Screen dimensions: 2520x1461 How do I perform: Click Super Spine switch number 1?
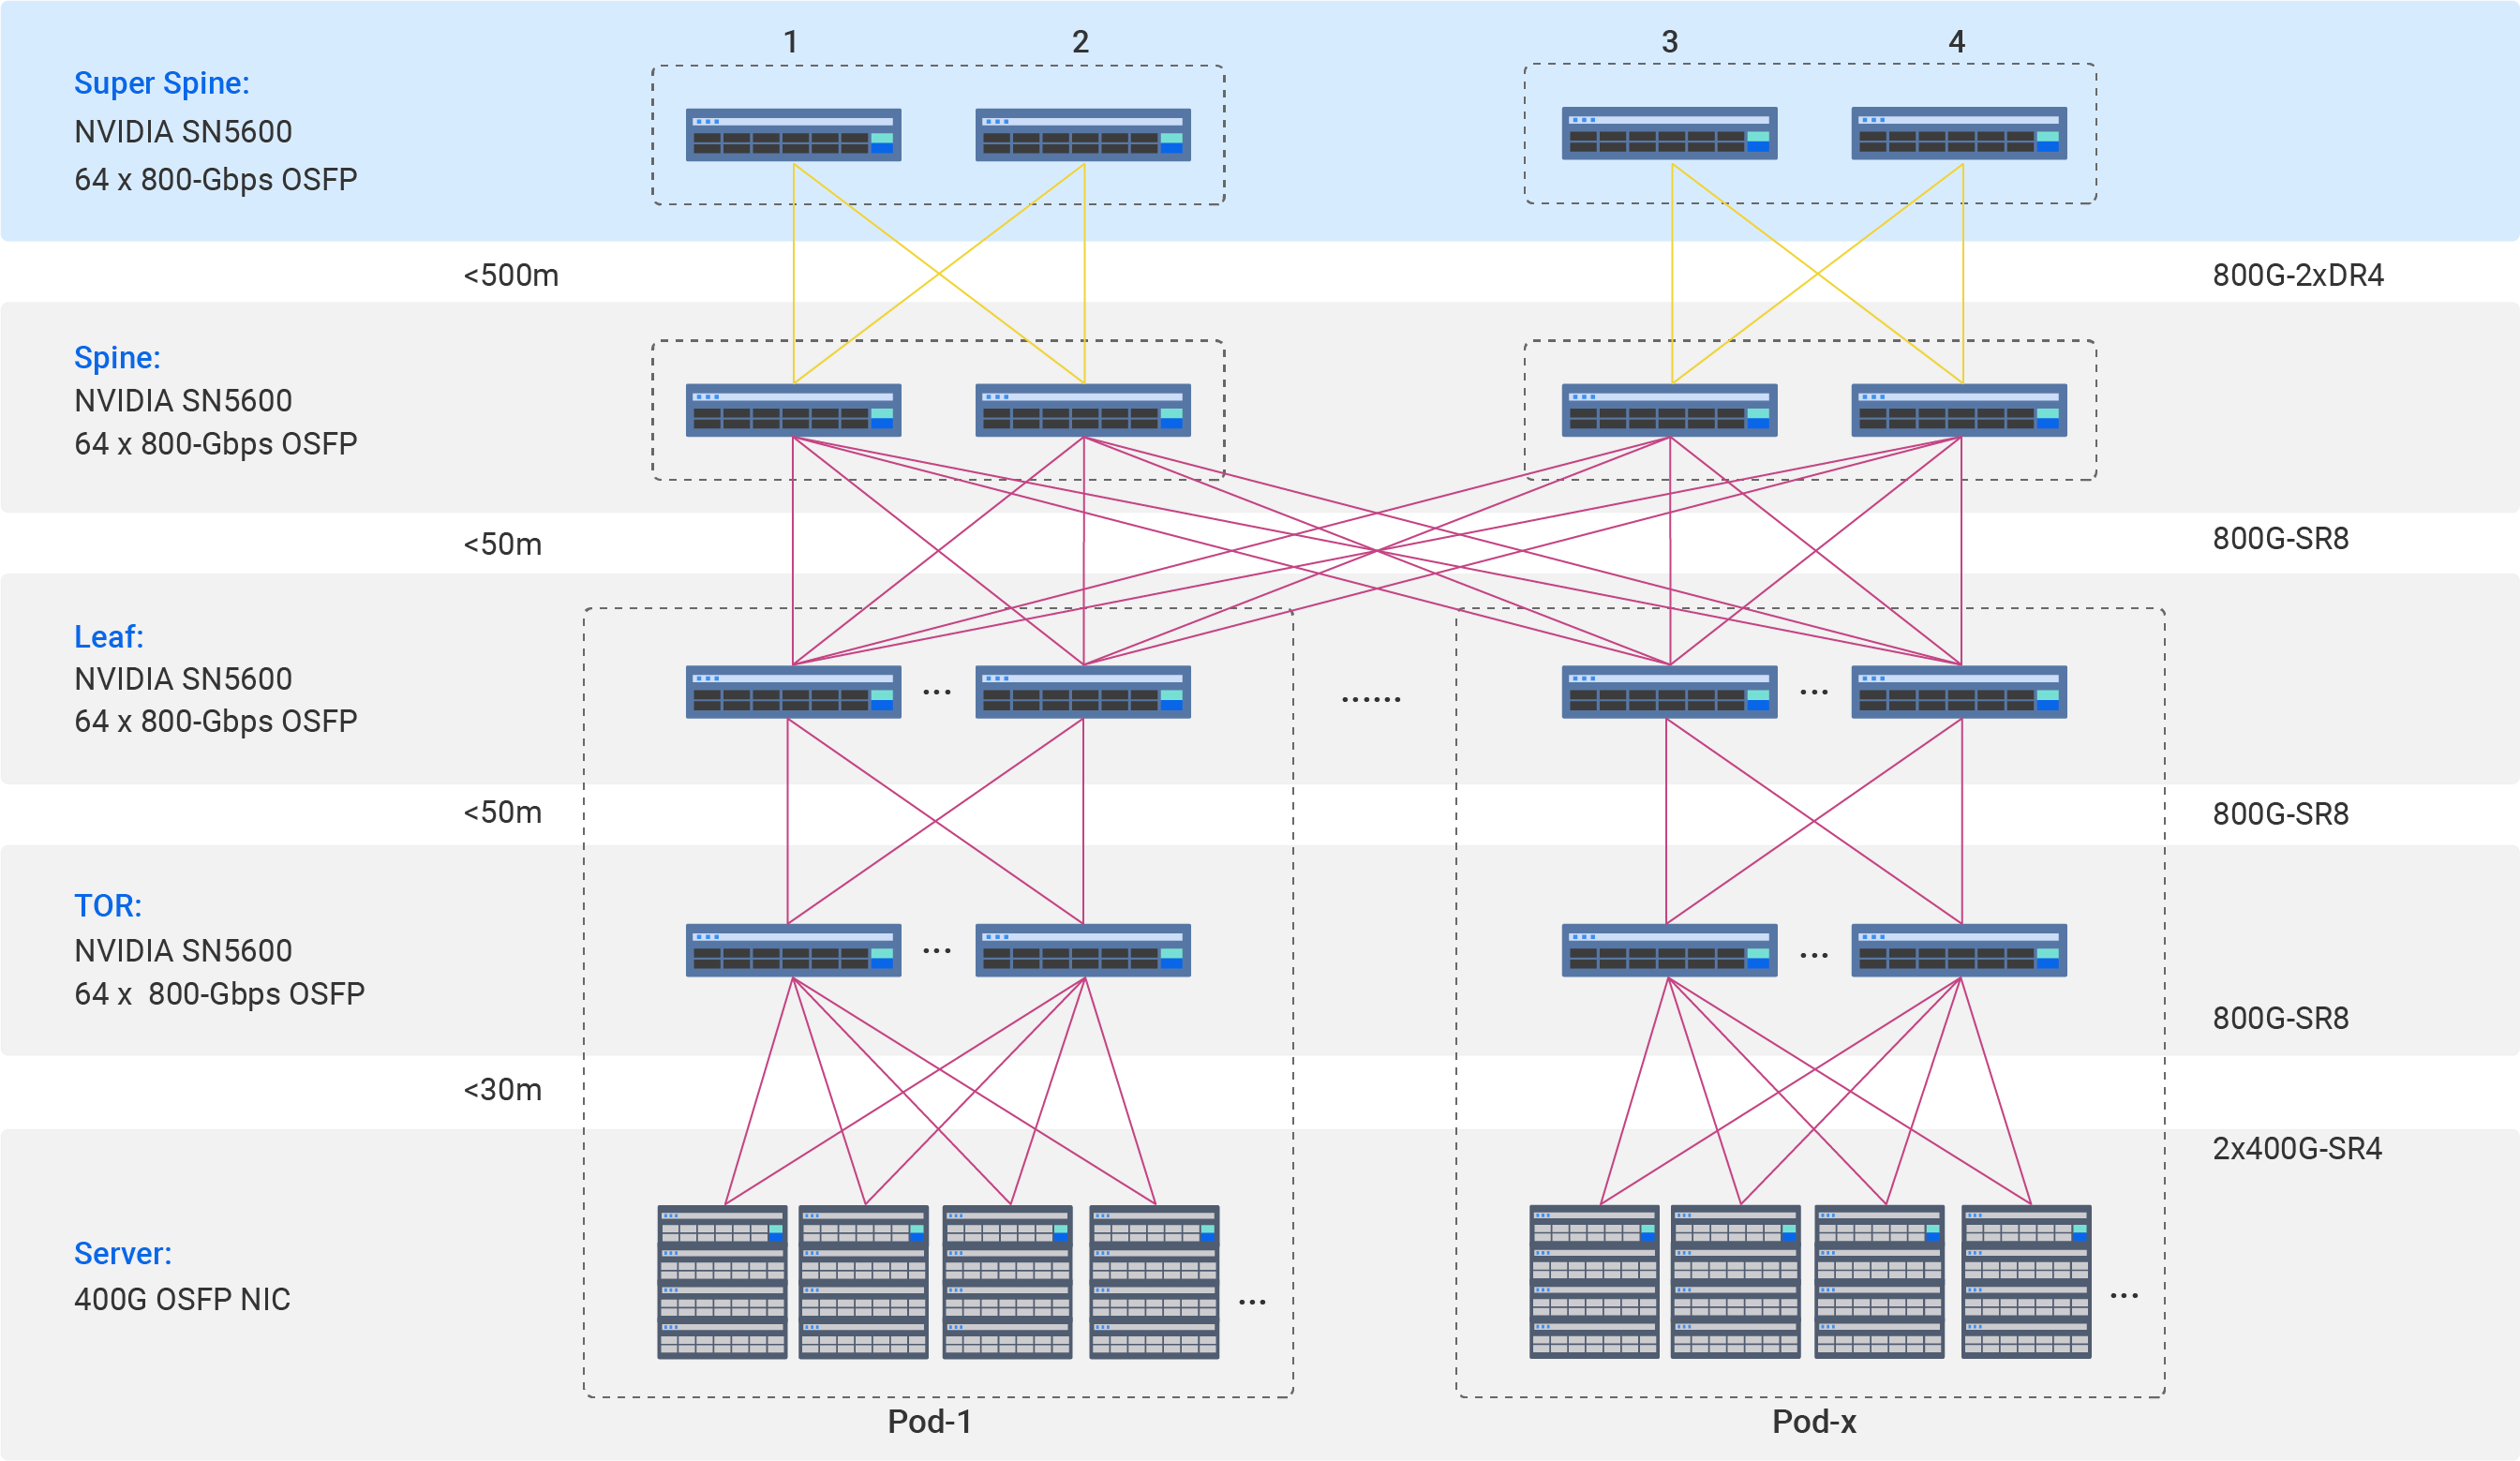point(793,134)
